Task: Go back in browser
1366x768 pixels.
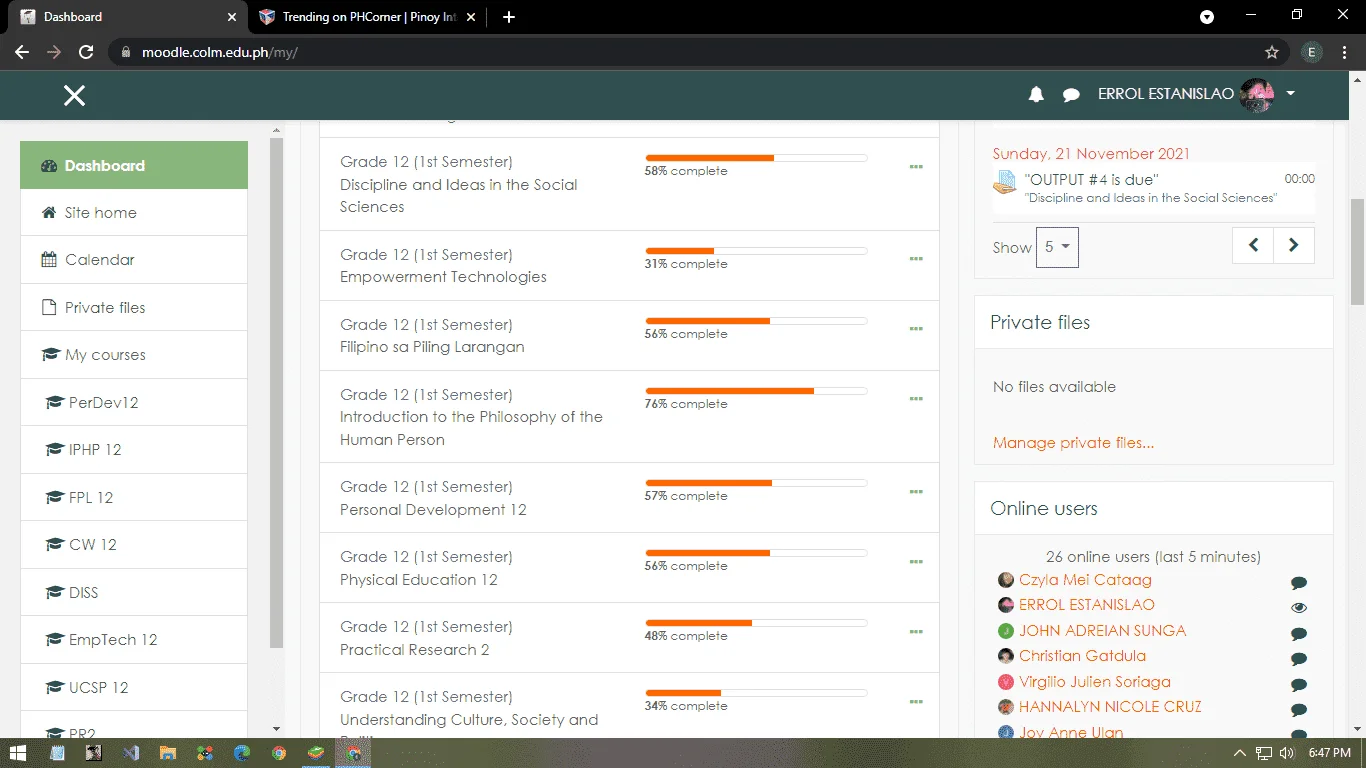Action: click(22, 52)
